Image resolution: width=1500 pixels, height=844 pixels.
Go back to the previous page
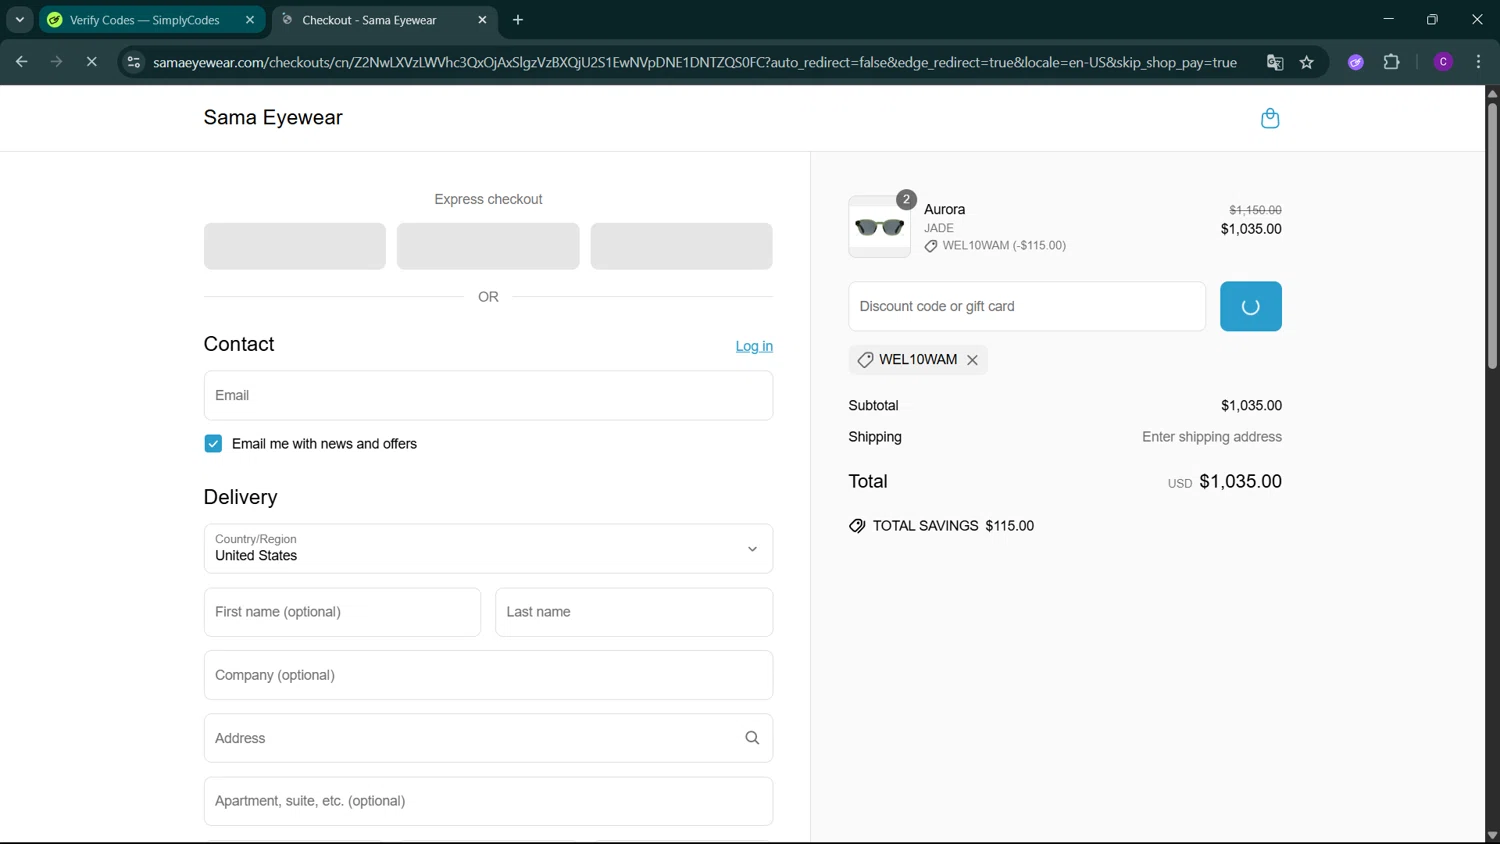coord(21,62)
